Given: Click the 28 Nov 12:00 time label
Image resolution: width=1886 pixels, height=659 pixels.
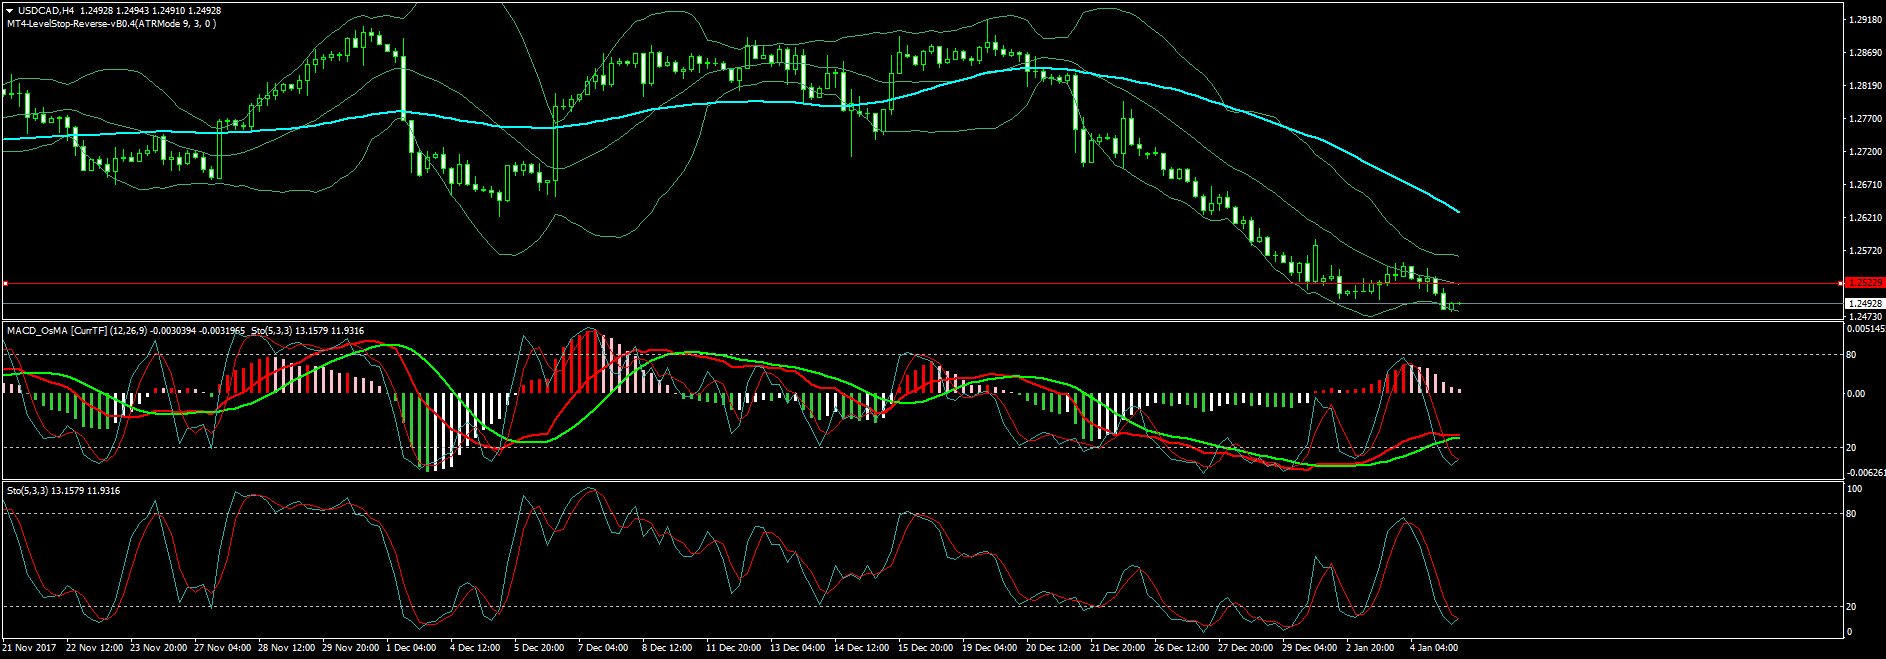Looking at the screenshot, I should pos(286,648).
